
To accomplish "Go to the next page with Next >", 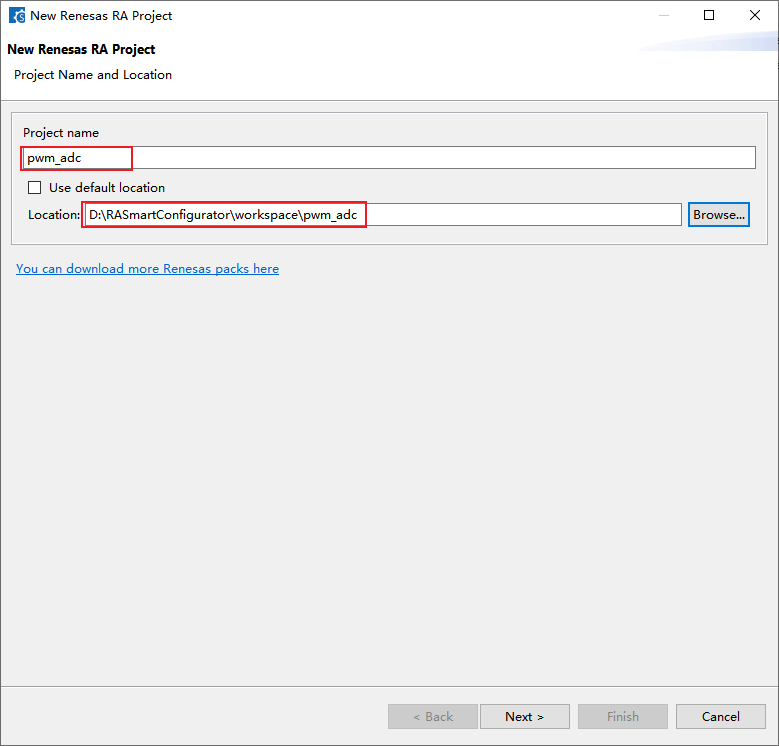I will (x=524, y=716).
